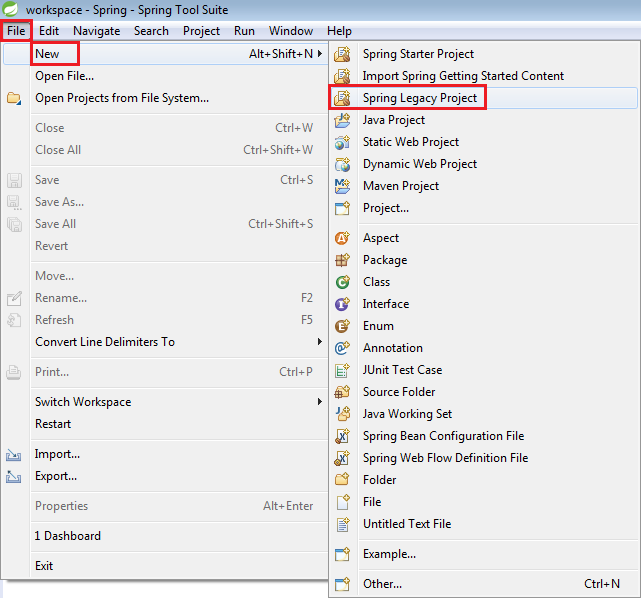This screenshot has height=598, width=641.
Task: Select Maven Project menu entry
Action: point(401,186)
